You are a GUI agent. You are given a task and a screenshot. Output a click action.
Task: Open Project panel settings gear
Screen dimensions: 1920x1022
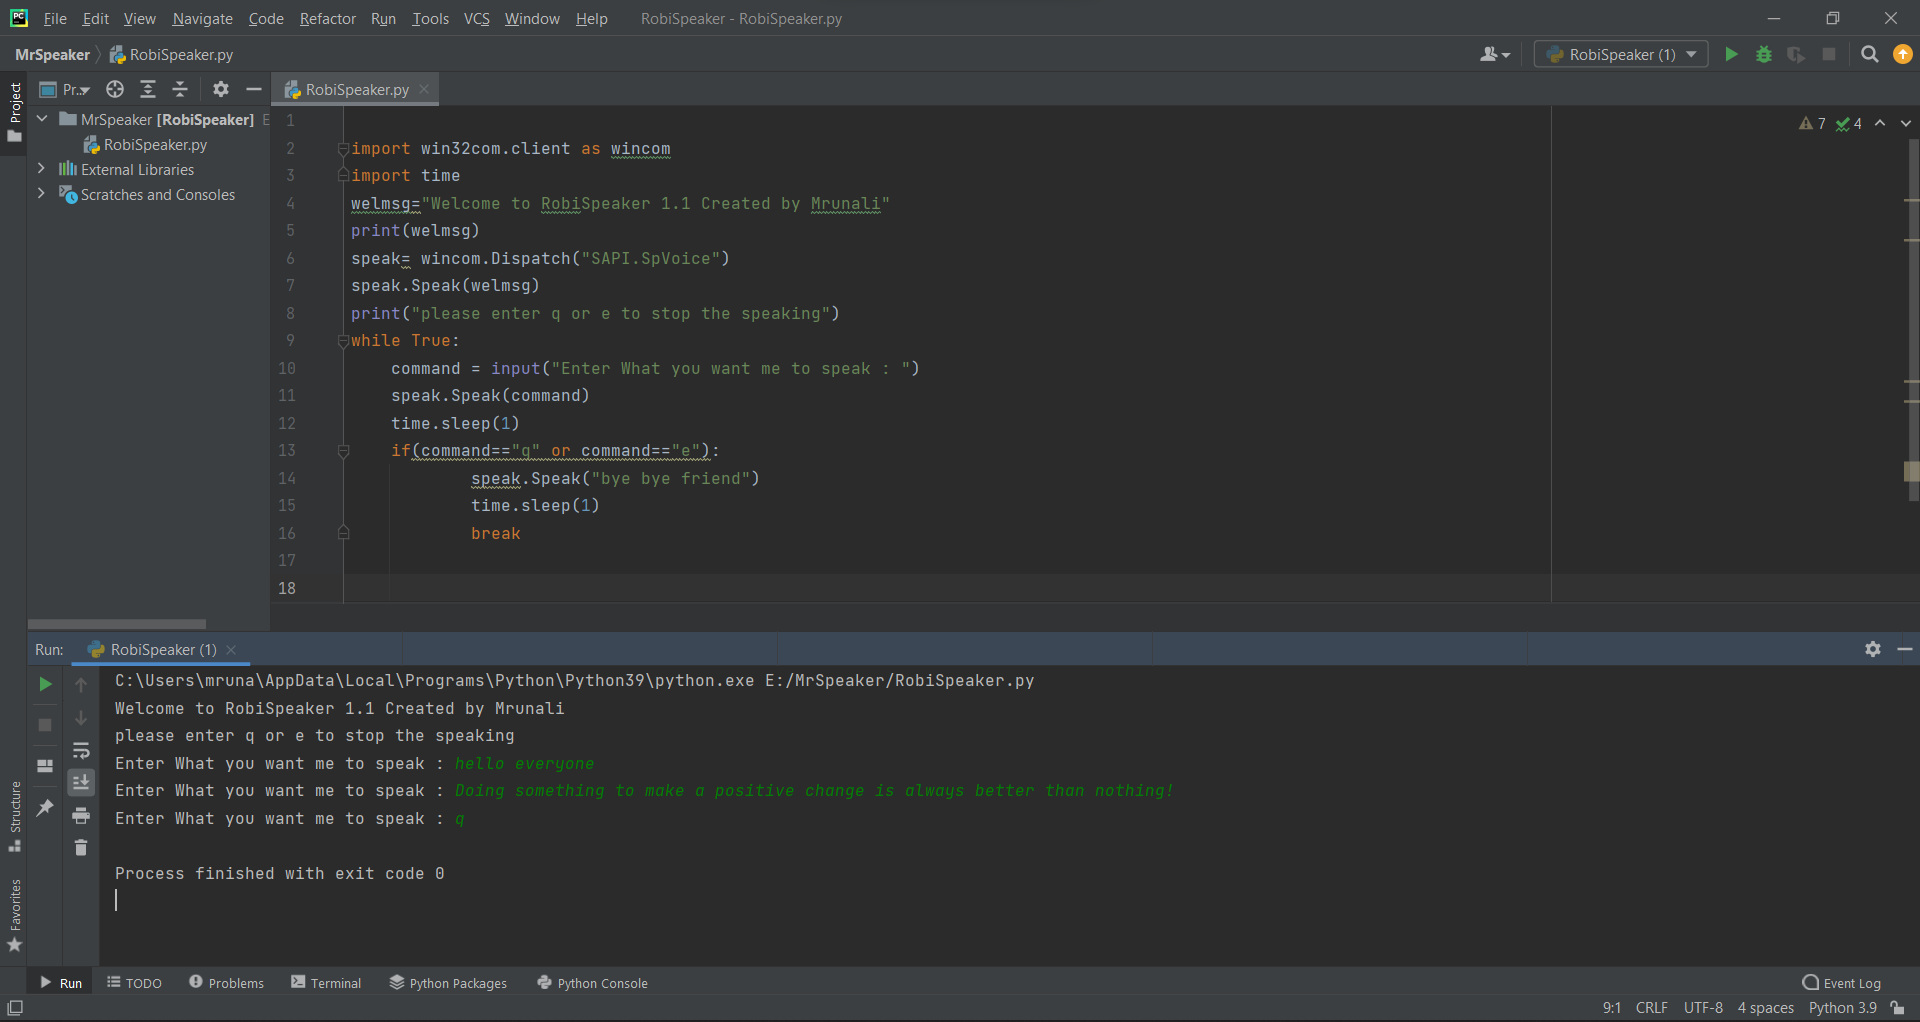coord(221,89)
